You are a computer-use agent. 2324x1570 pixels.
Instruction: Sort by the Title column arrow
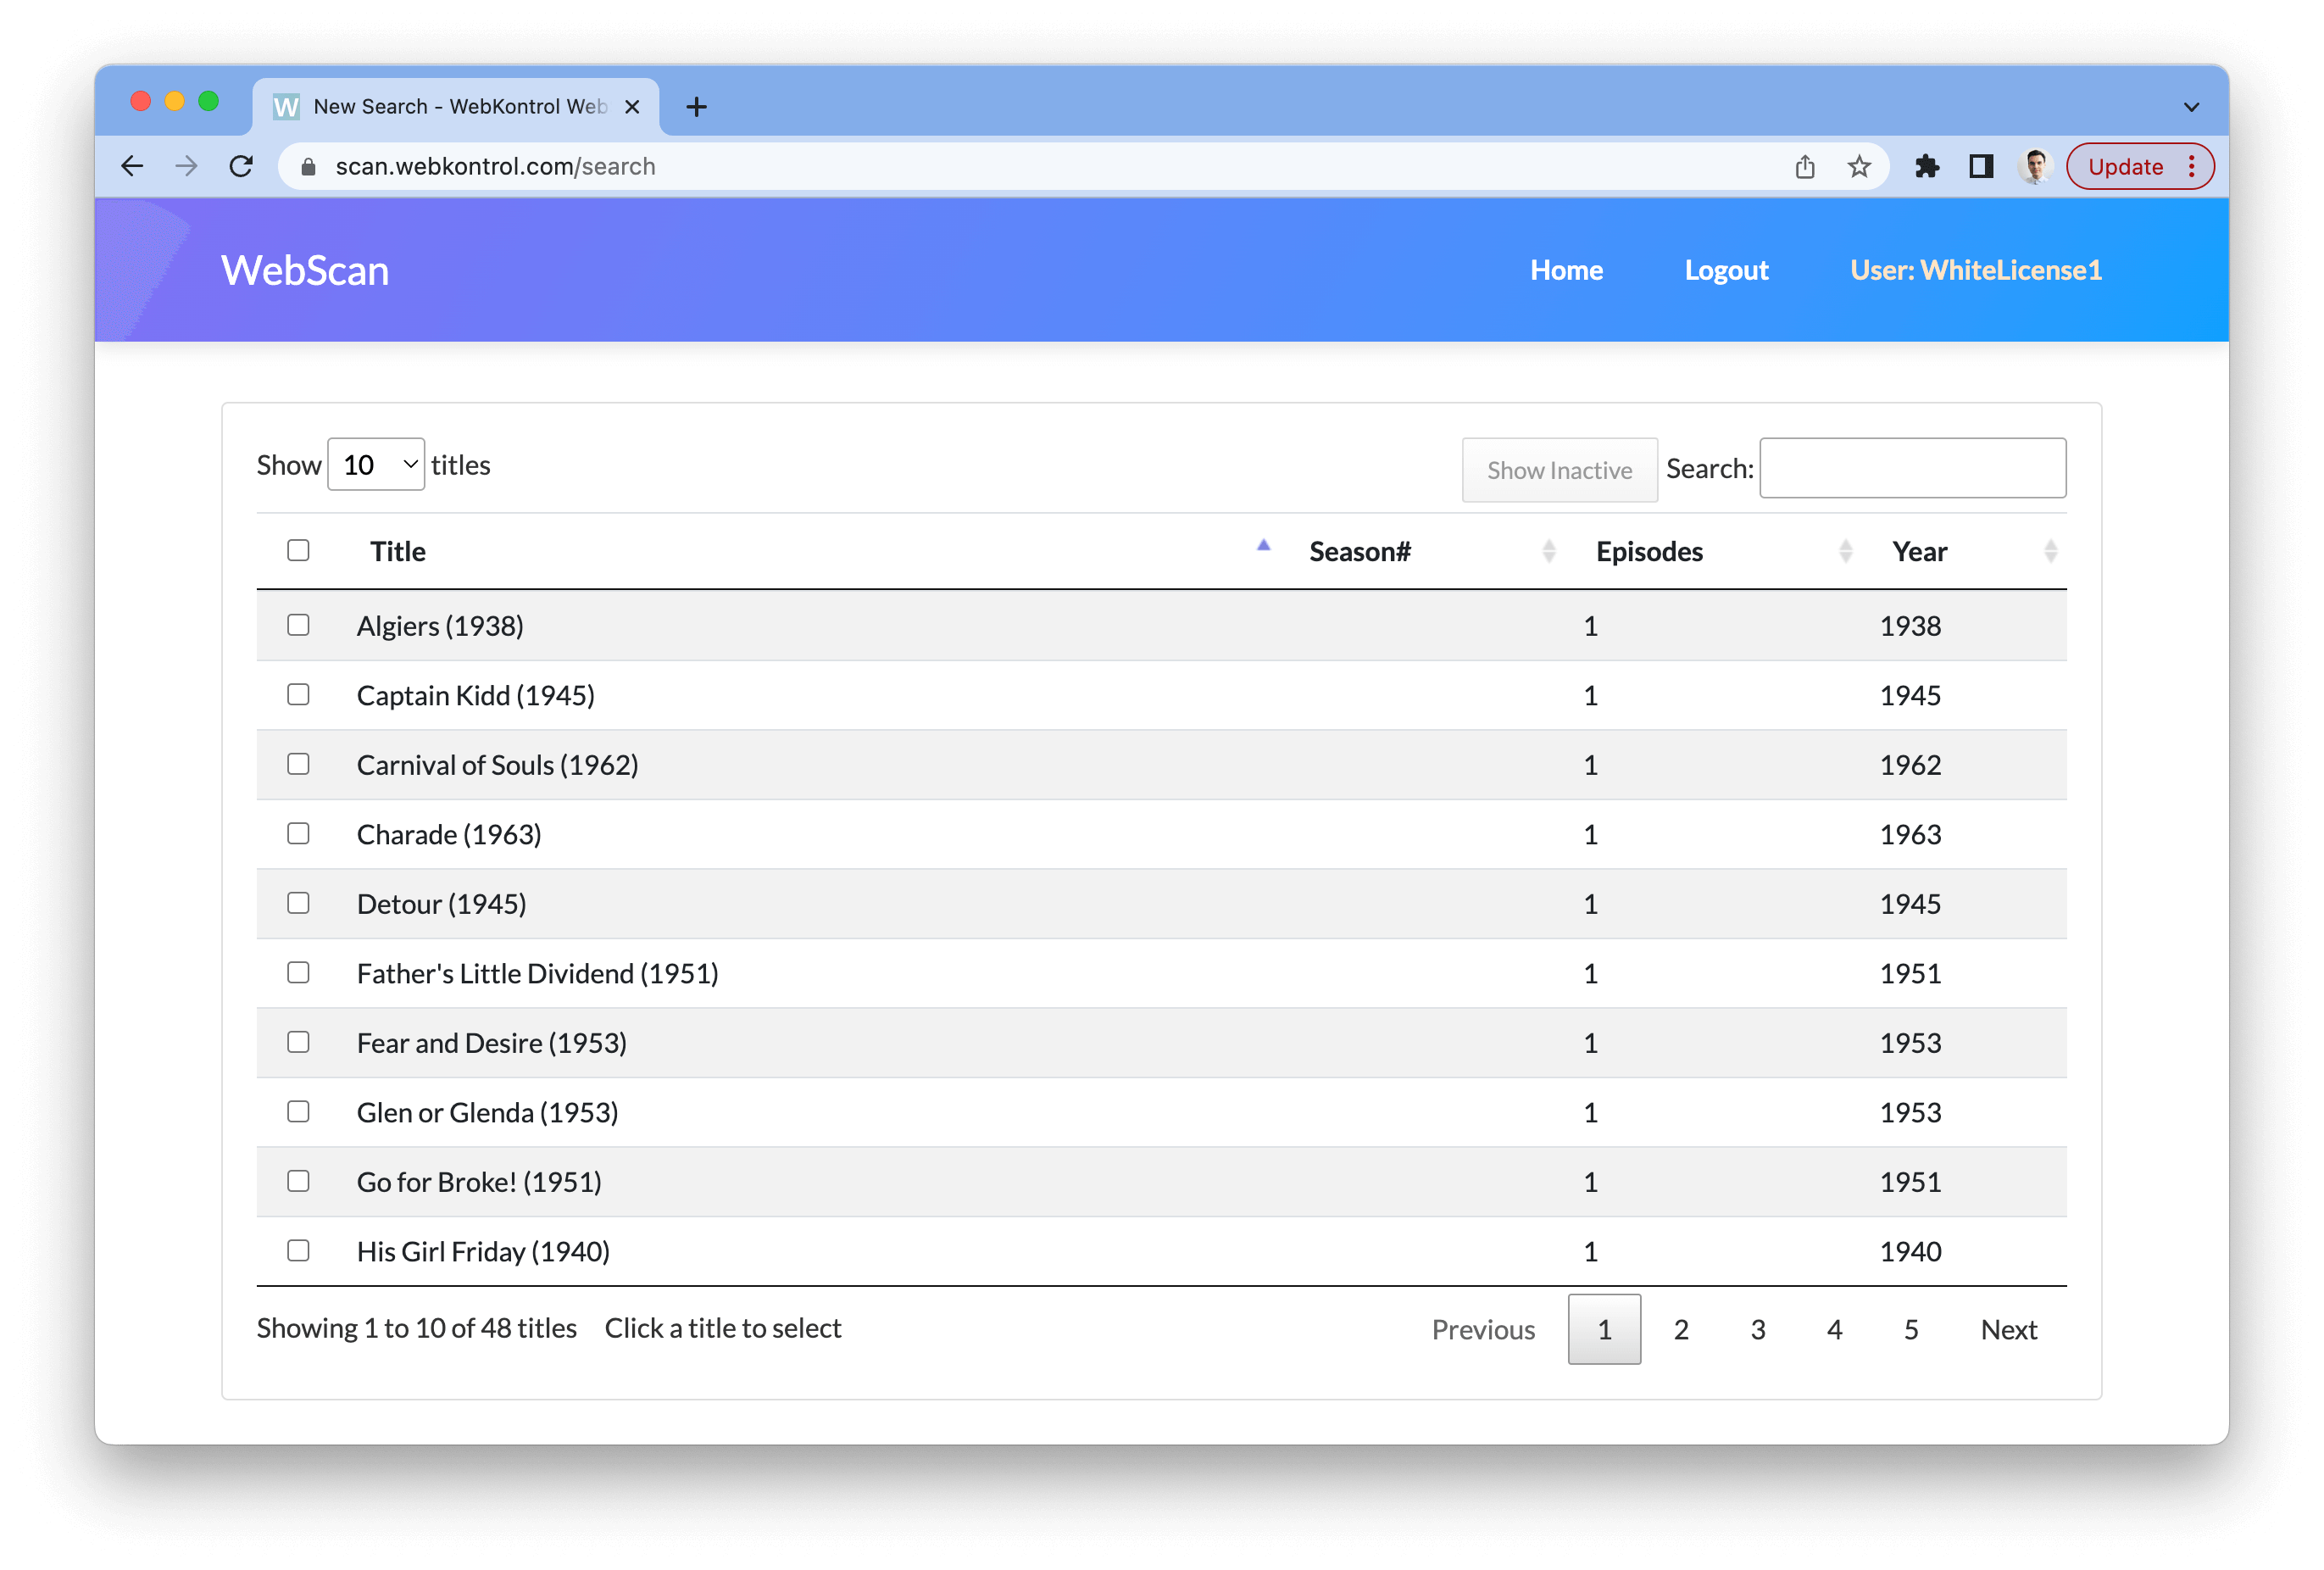point(1263,546)
